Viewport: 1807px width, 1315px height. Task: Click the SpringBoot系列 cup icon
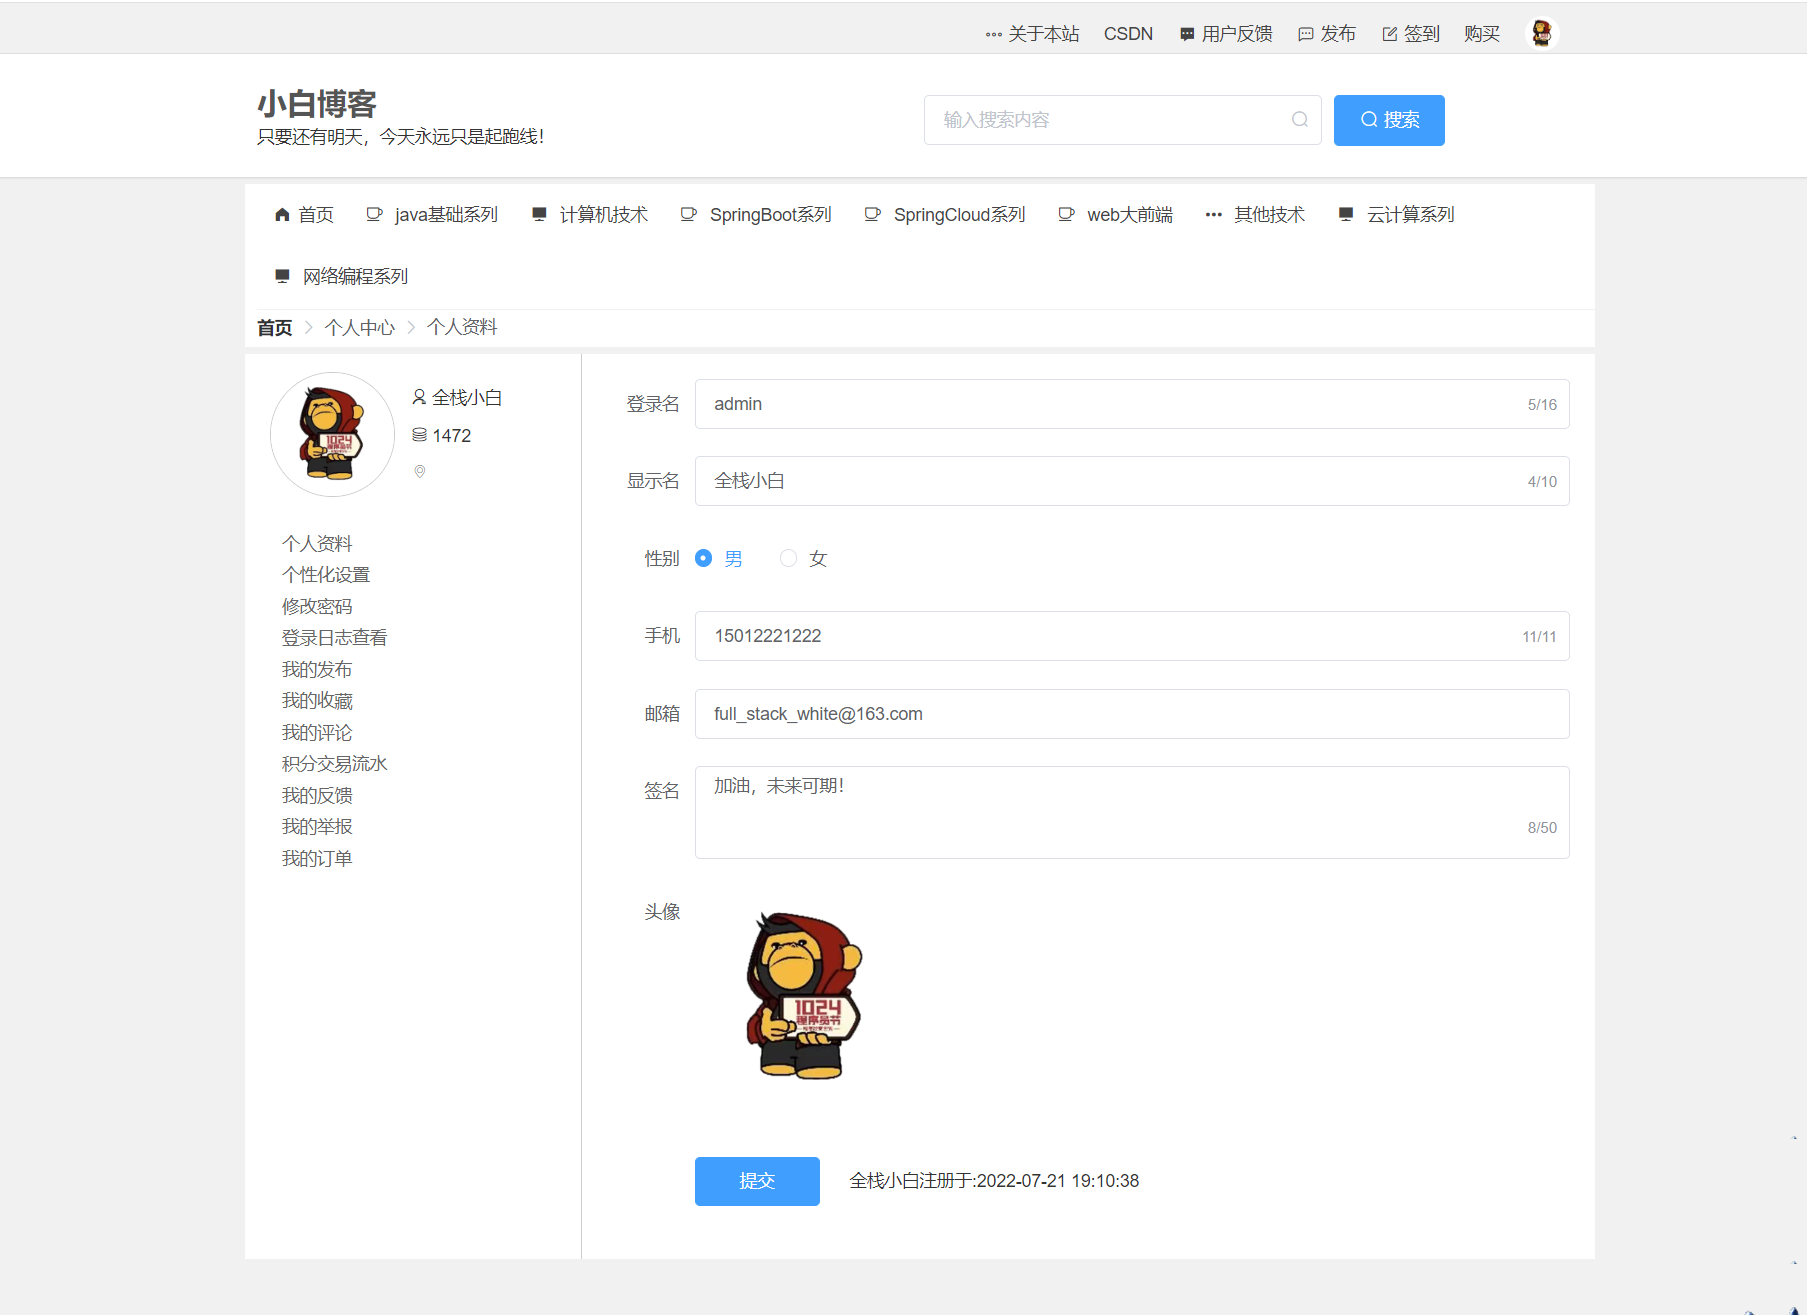click(688, 214)
